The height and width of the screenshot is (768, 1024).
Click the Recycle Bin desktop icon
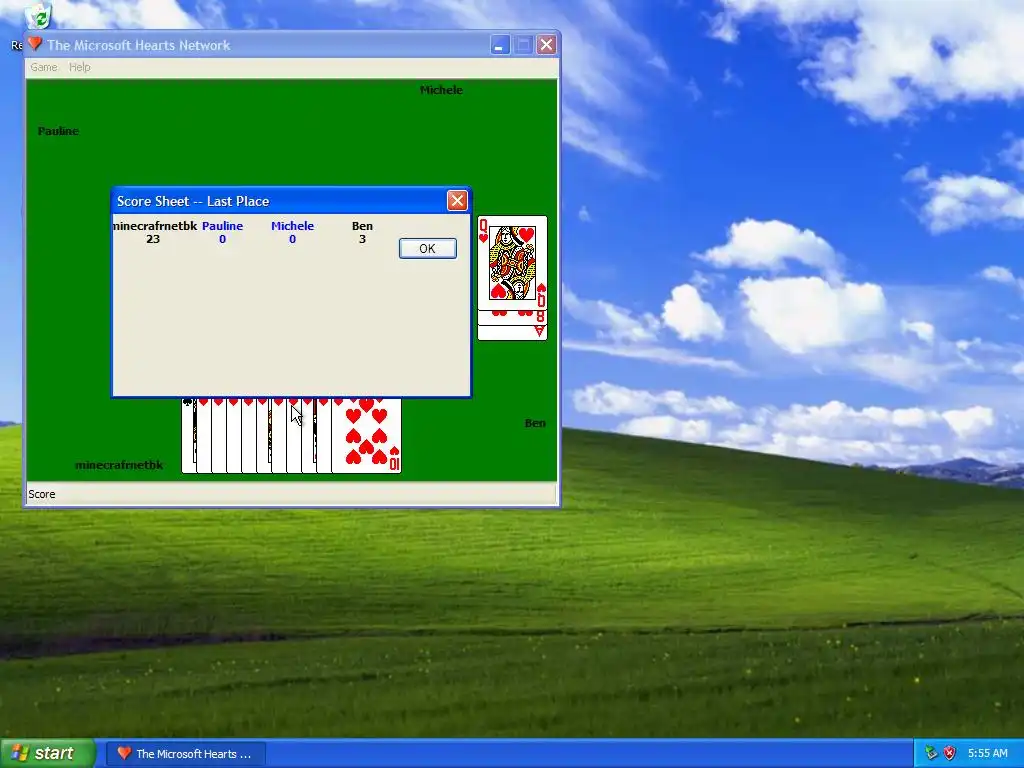(x=38, y=16)
